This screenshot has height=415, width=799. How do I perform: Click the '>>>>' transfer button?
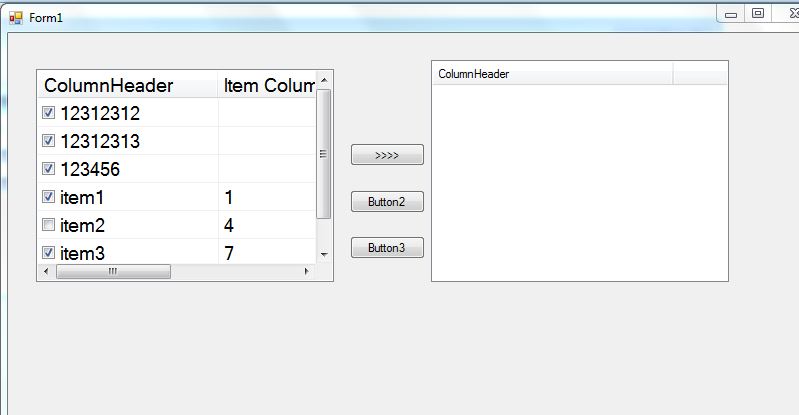(x=387, y=155)
